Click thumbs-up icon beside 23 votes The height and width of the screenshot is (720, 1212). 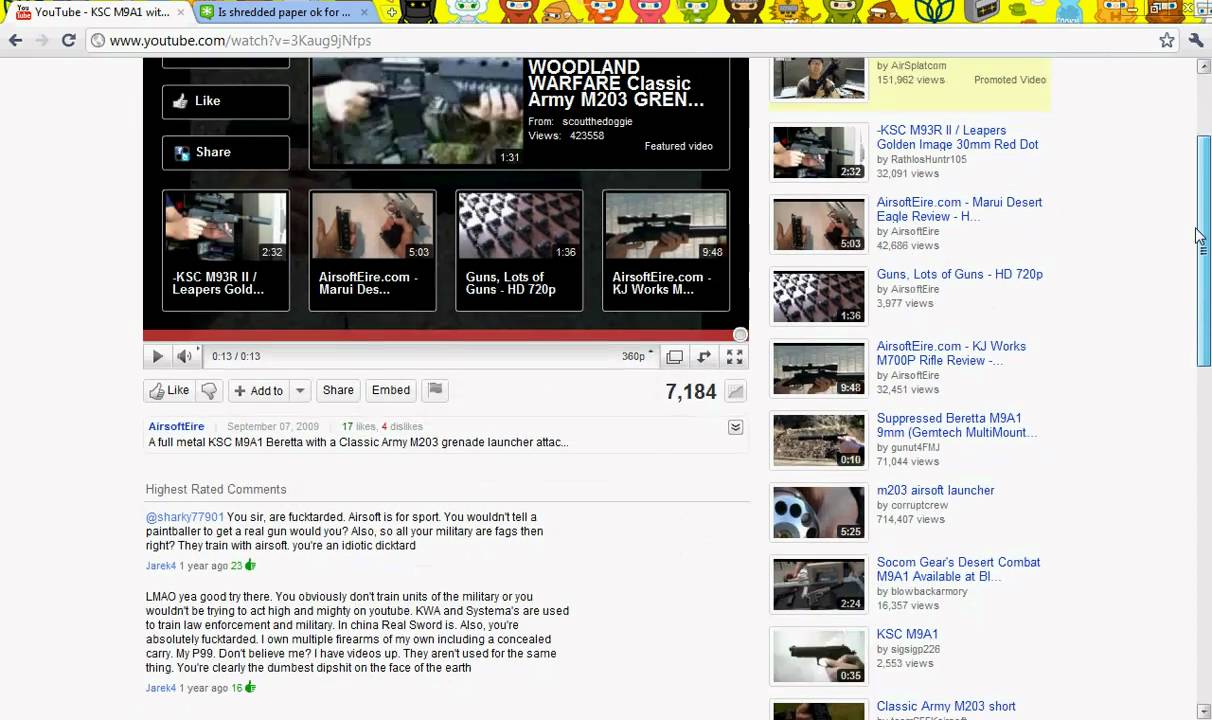250,565
